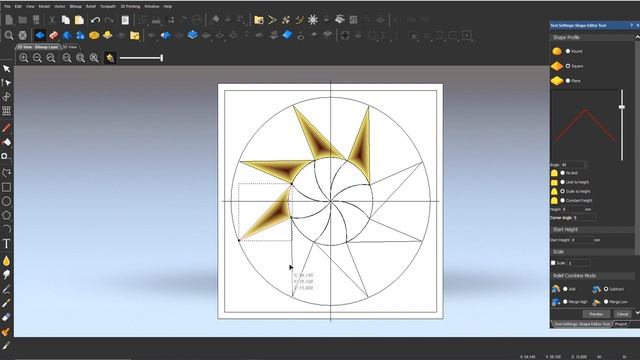Click the undo arrow icon
Image resolution: width=640 pixels, height=360 pixels.
click(96, 20)
